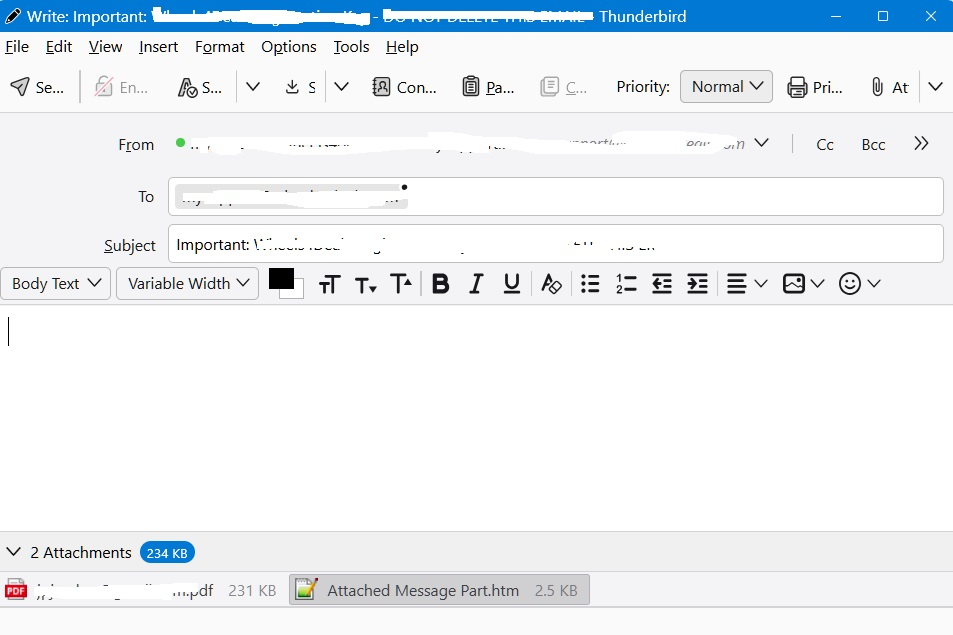Click the Send message icon
Viewport: 953px width, 635px height.
pos(20,87)
